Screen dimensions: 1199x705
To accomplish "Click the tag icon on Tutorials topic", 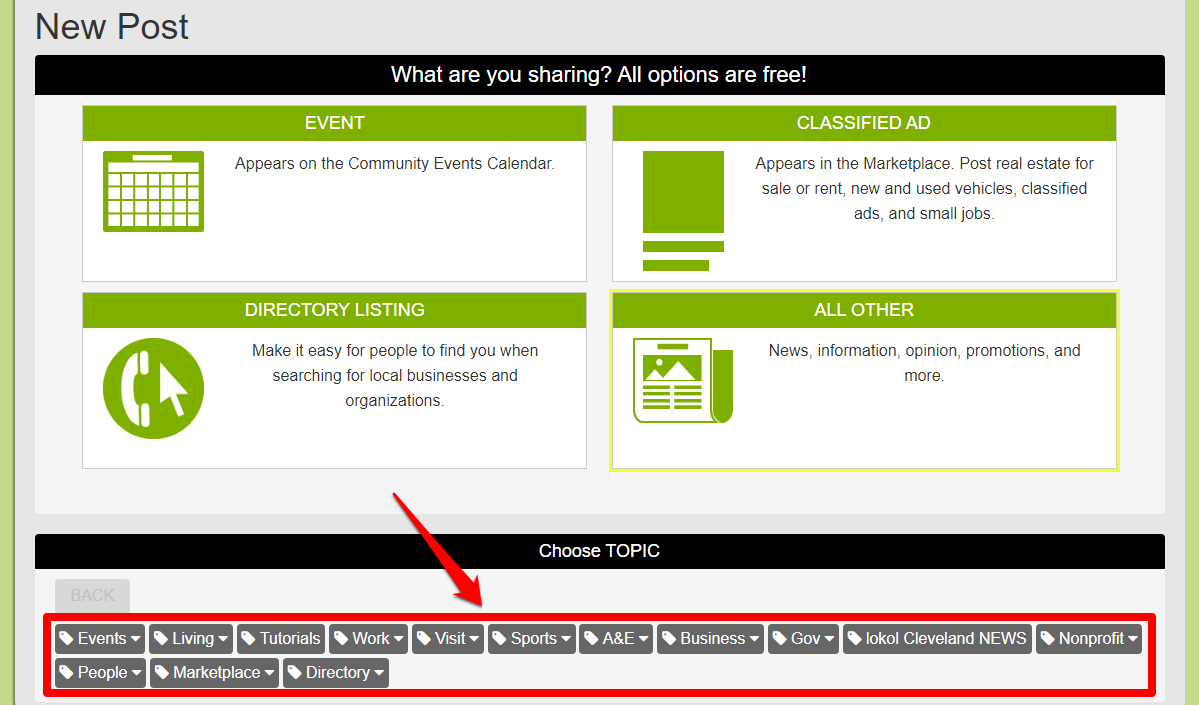I will (x=249, y=638).
